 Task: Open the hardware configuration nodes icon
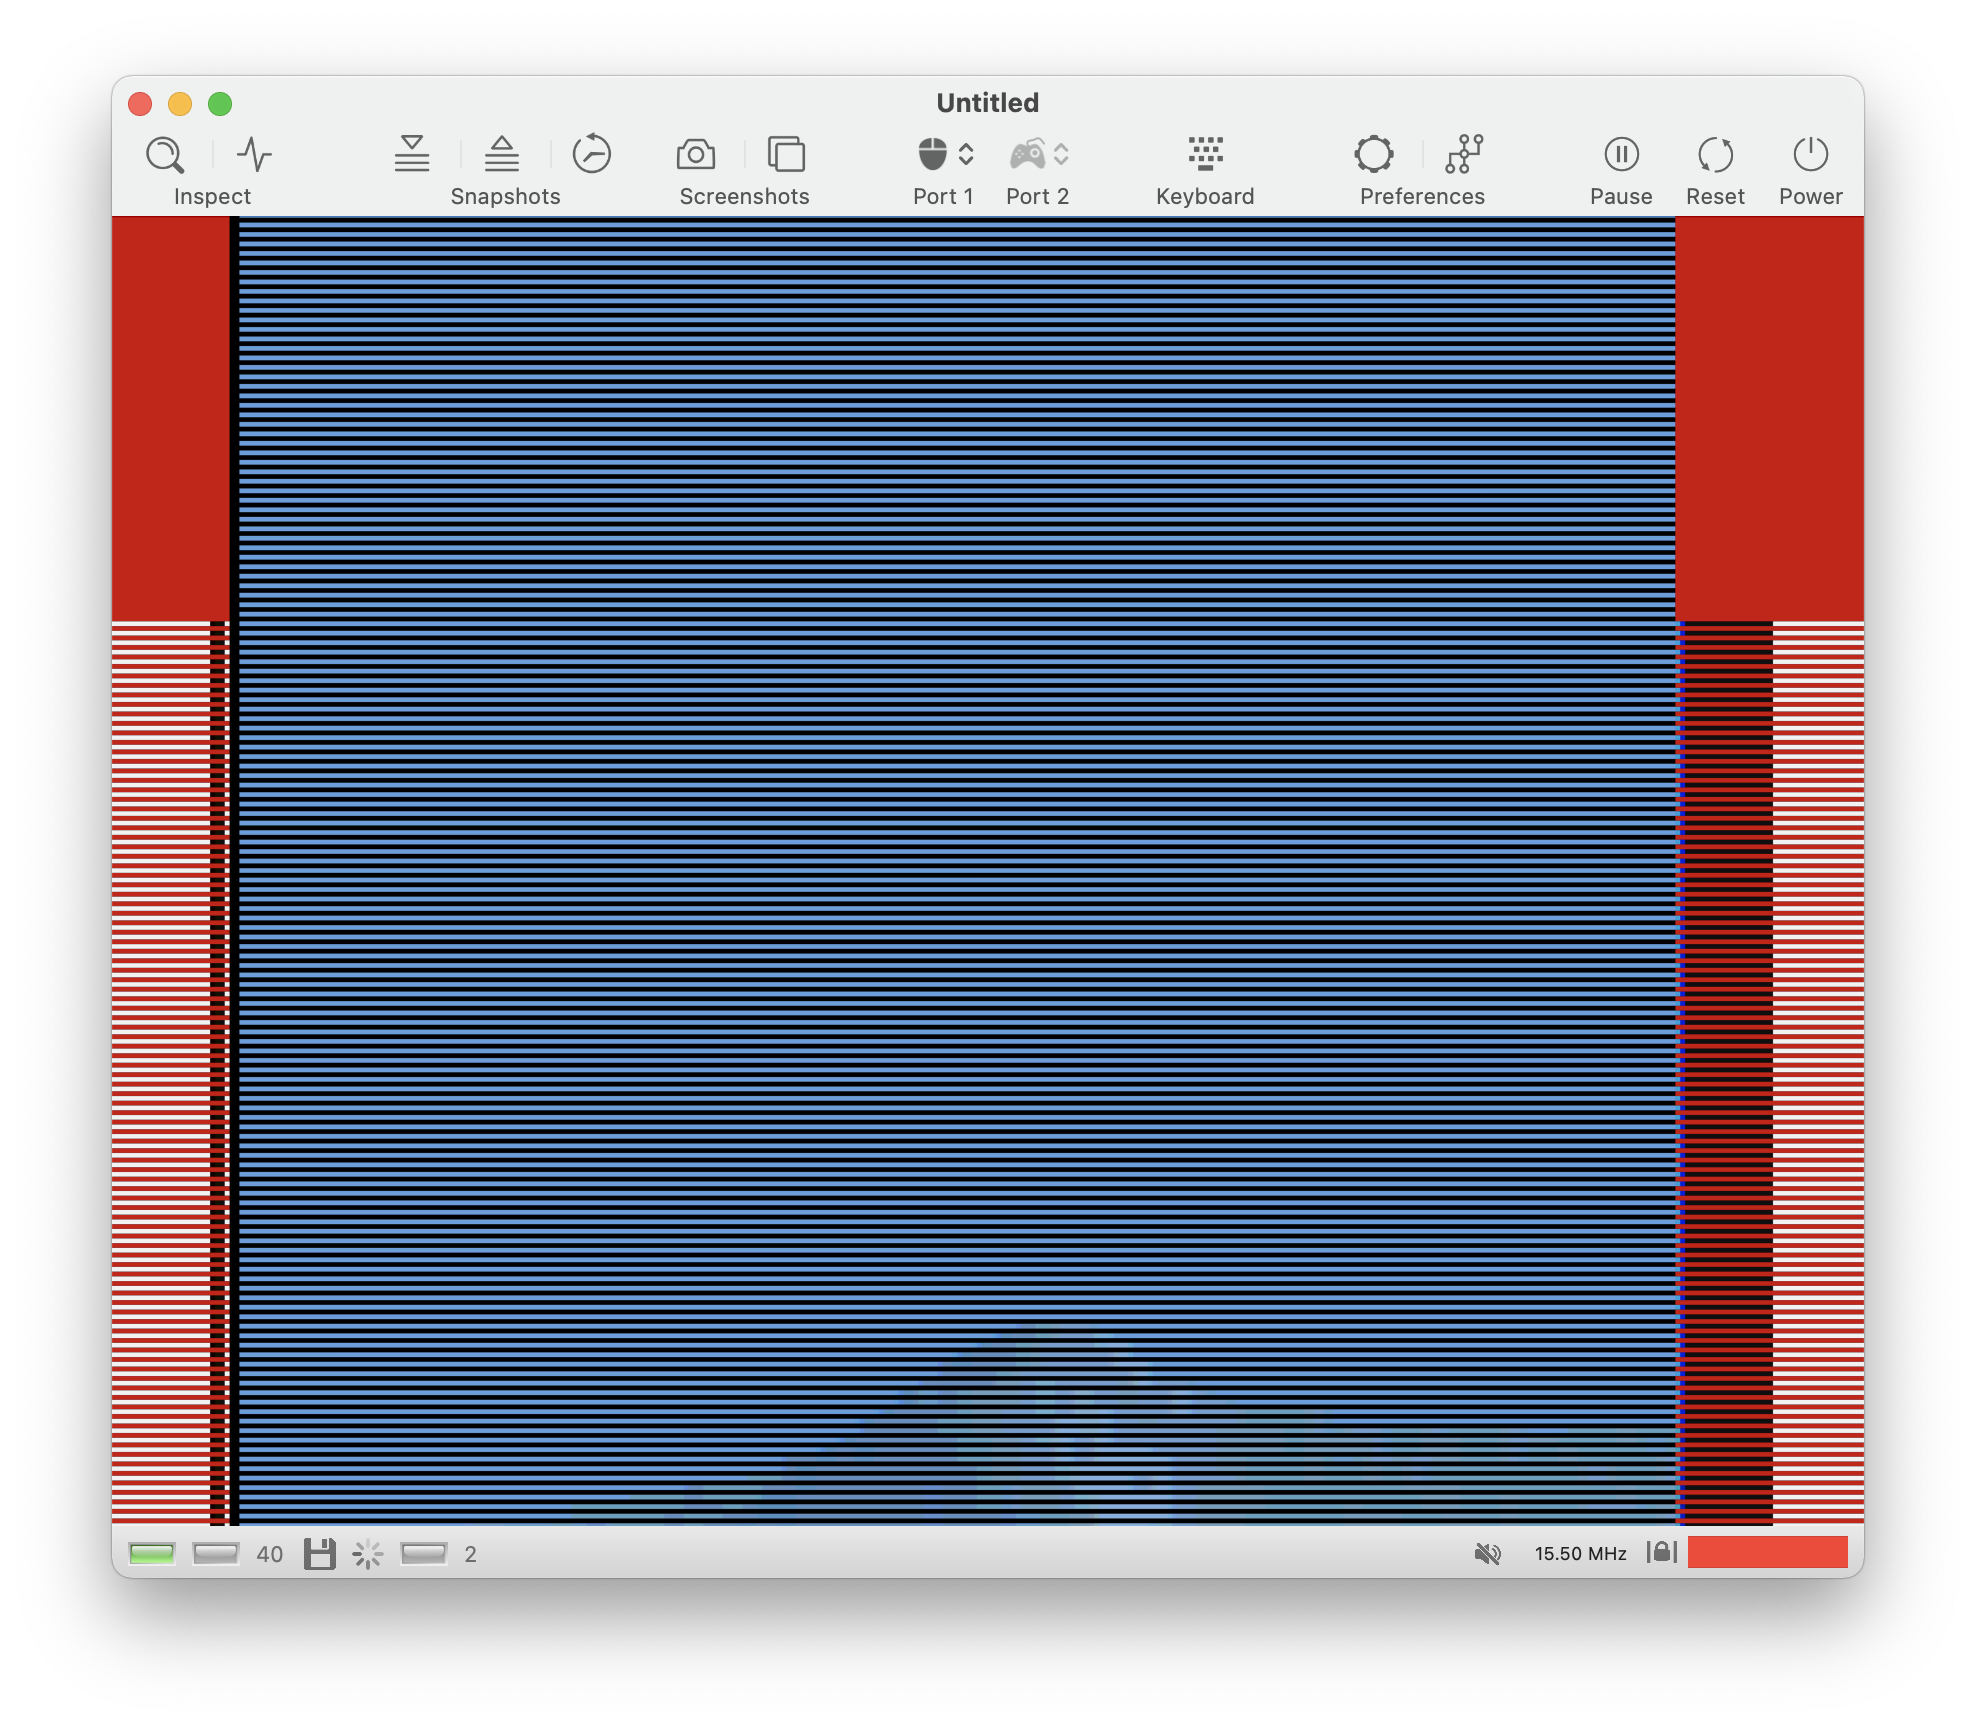pyautogui.click(x=1465, y=154)
